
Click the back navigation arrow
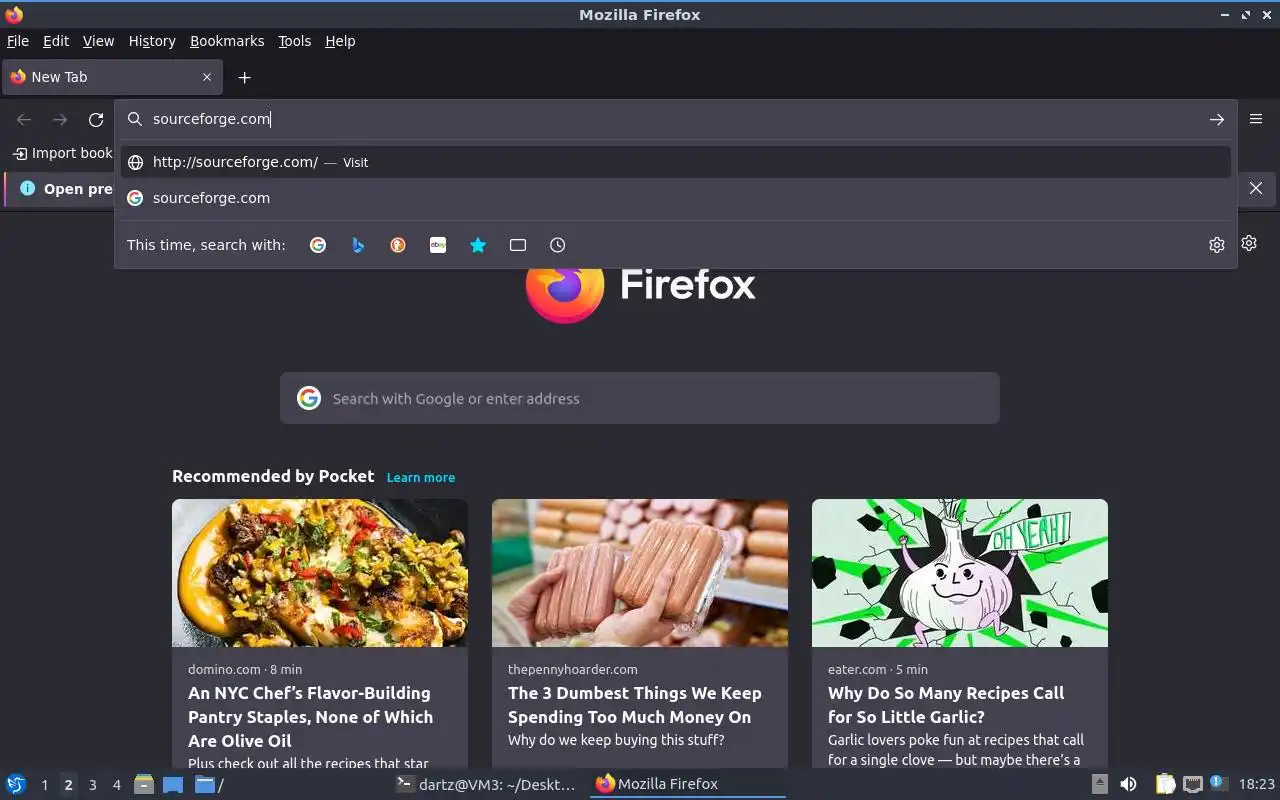click(x=24, y=119)
